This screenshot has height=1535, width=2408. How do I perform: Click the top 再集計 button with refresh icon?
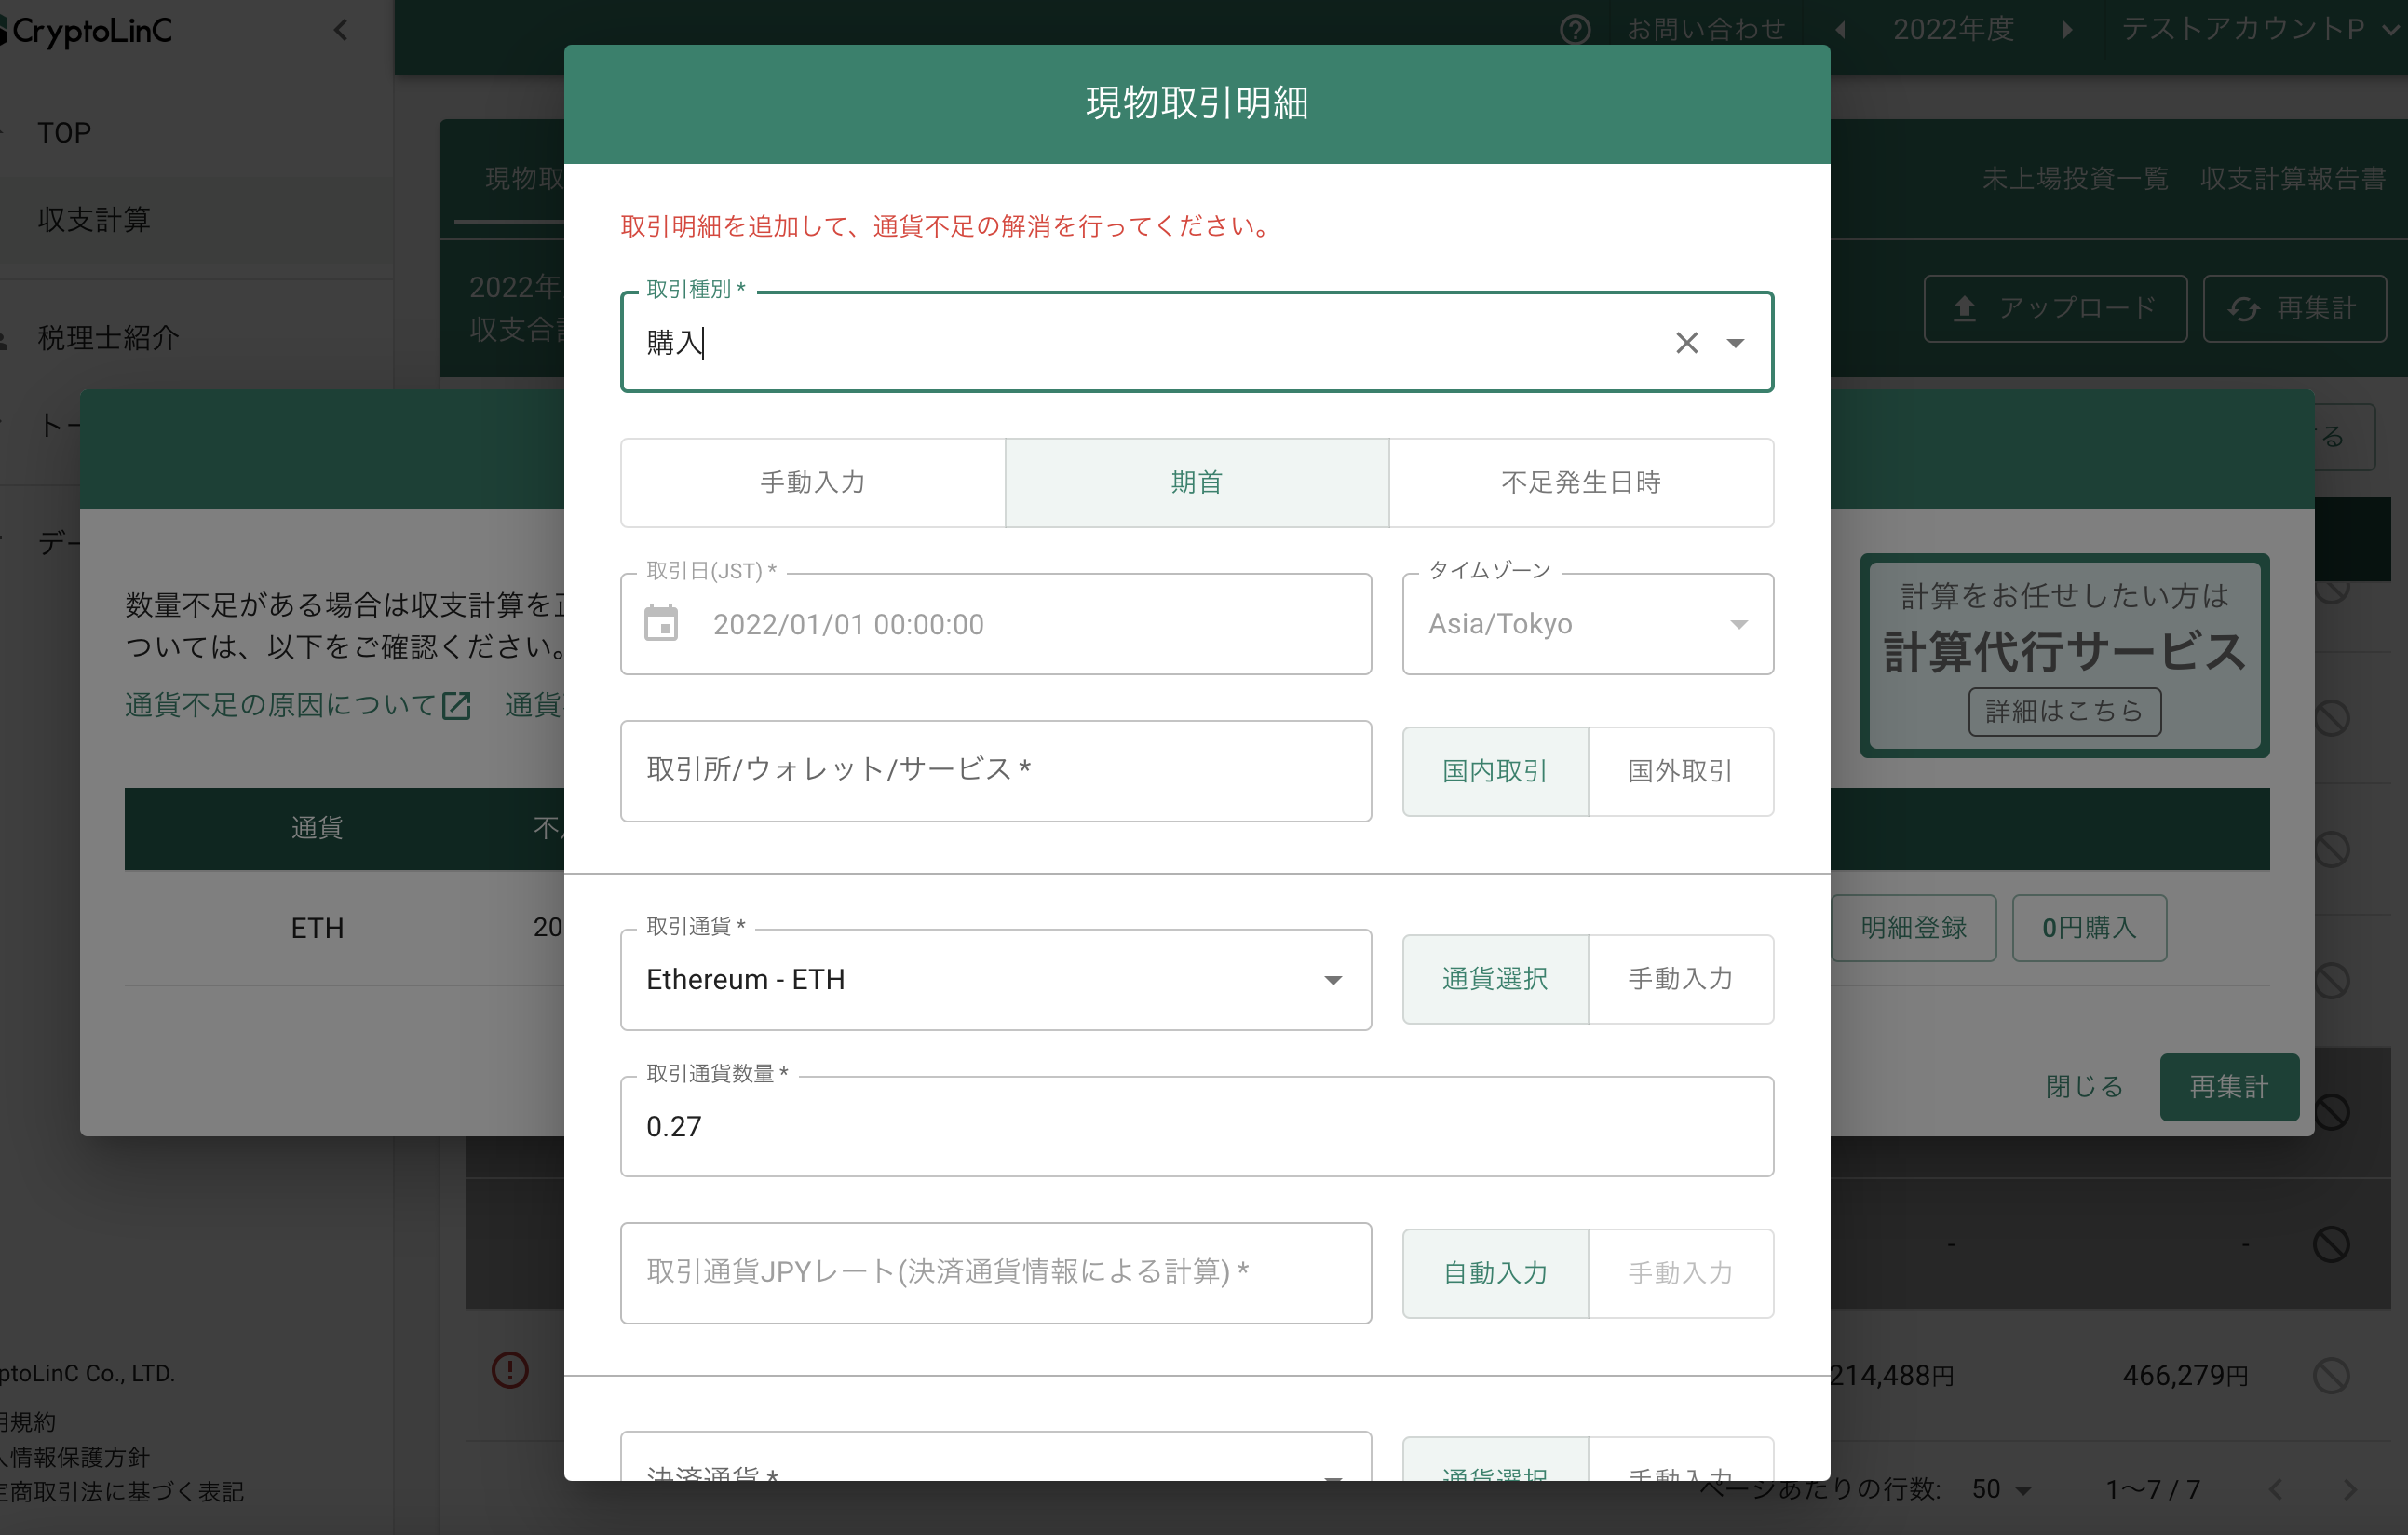coord(2294,309)
